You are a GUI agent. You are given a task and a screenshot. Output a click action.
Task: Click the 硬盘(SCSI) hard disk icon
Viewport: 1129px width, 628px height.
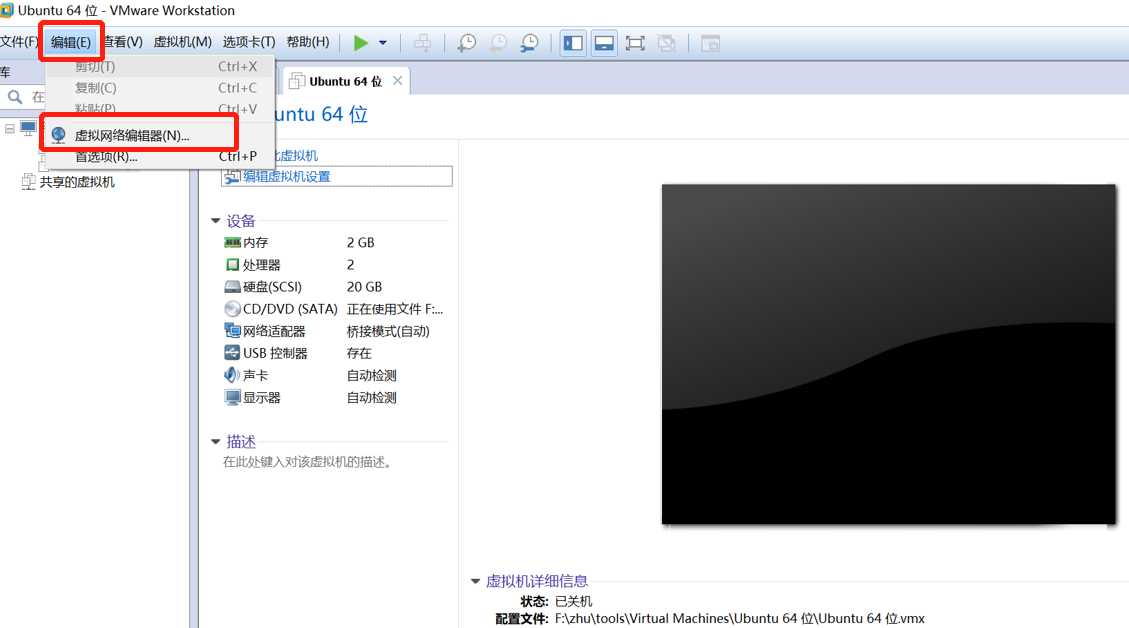tap(232, 287)
